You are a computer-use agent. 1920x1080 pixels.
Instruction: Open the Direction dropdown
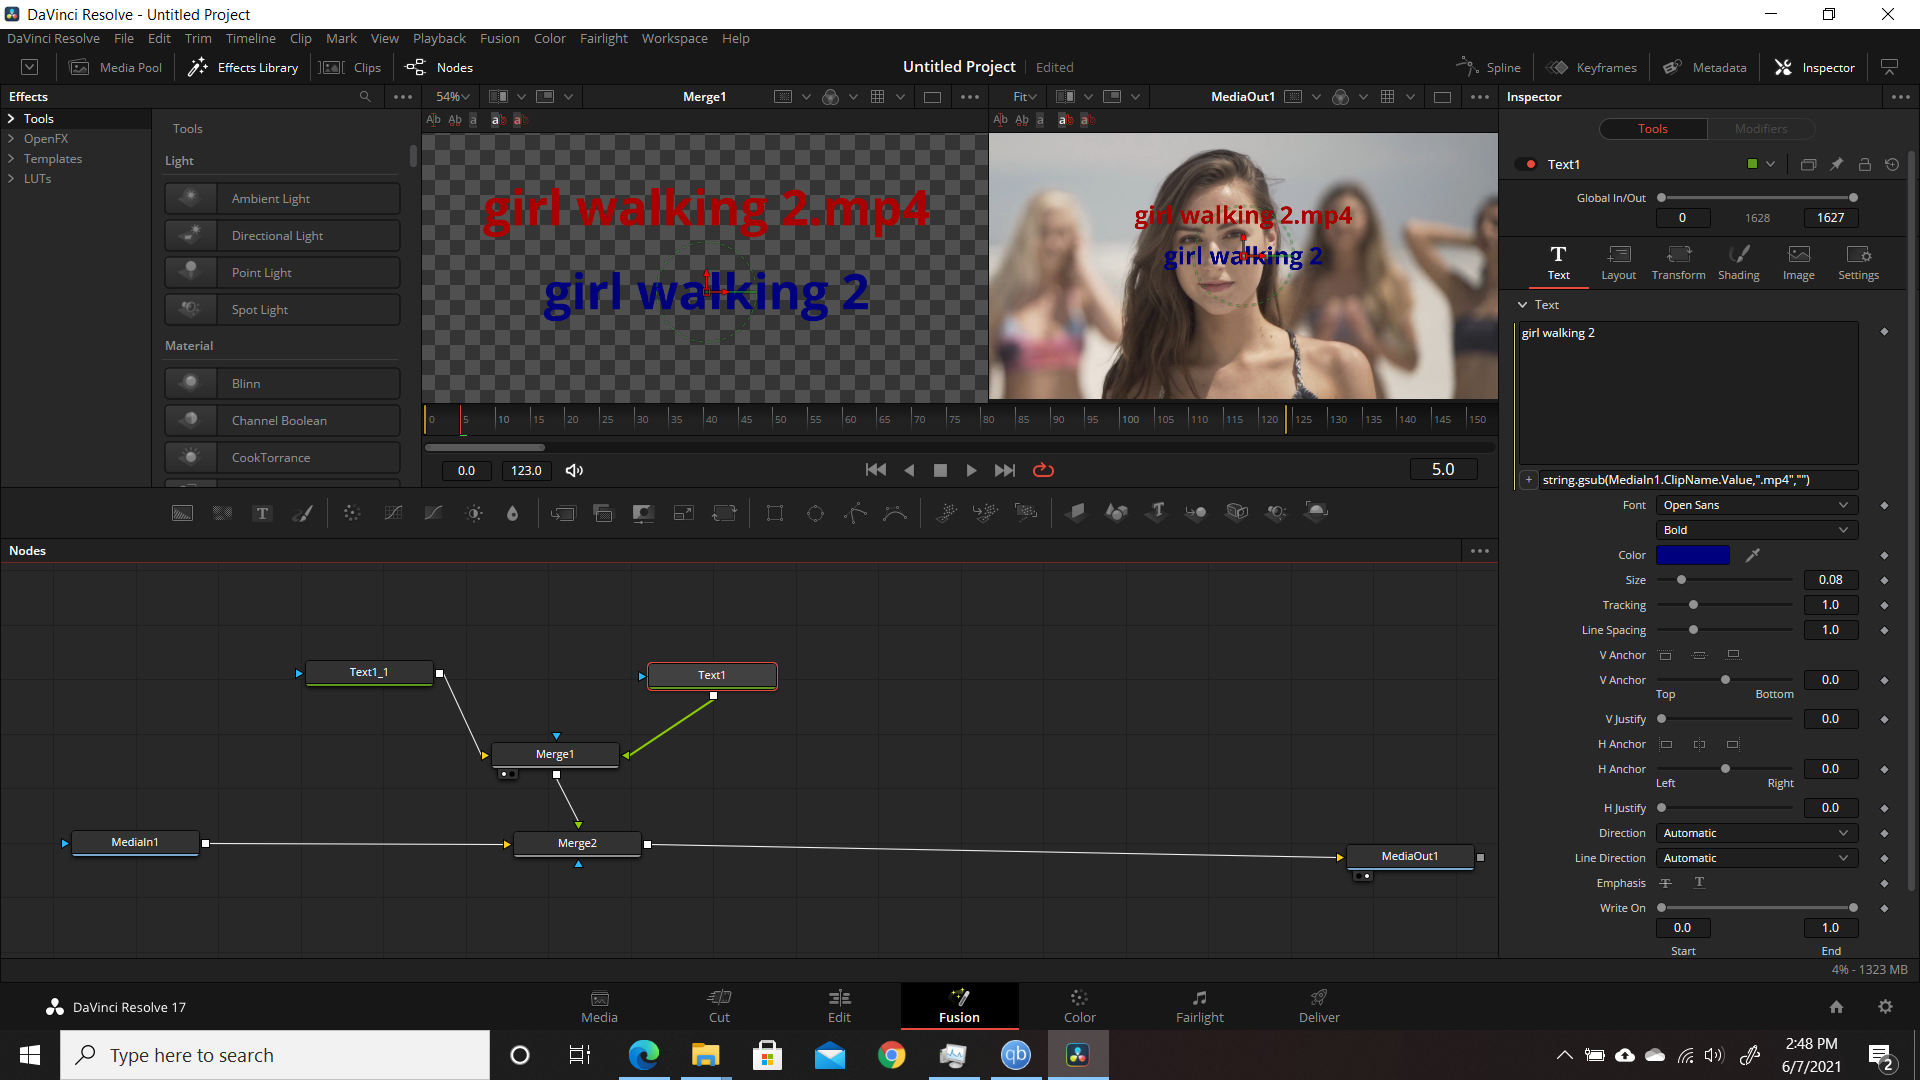(1756, 833)
